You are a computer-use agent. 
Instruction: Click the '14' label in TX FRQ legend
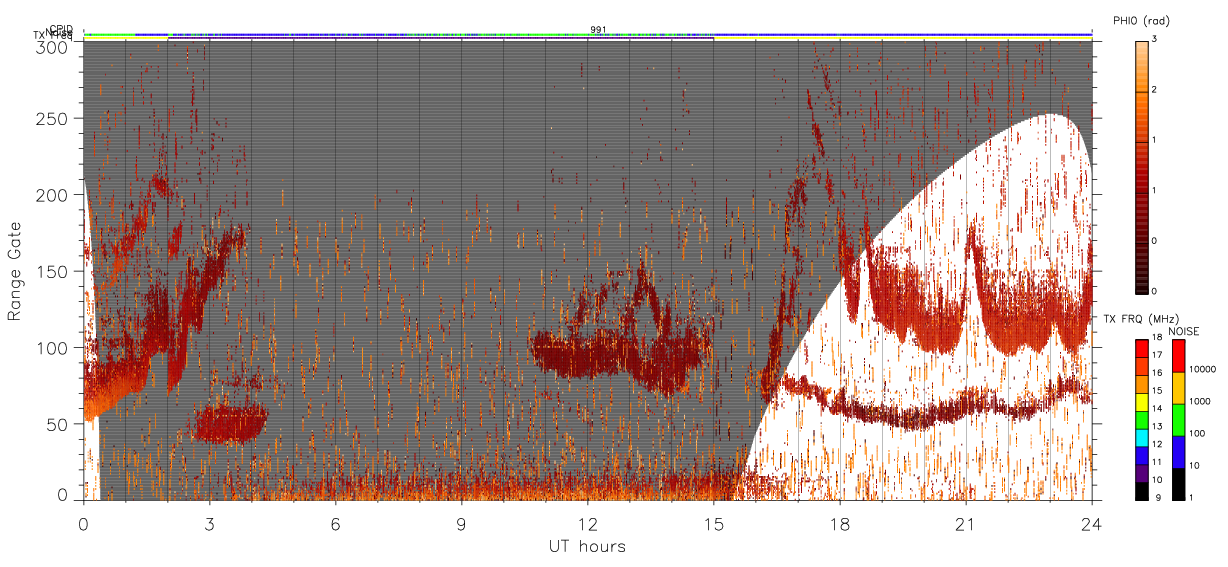point(1157,409)
